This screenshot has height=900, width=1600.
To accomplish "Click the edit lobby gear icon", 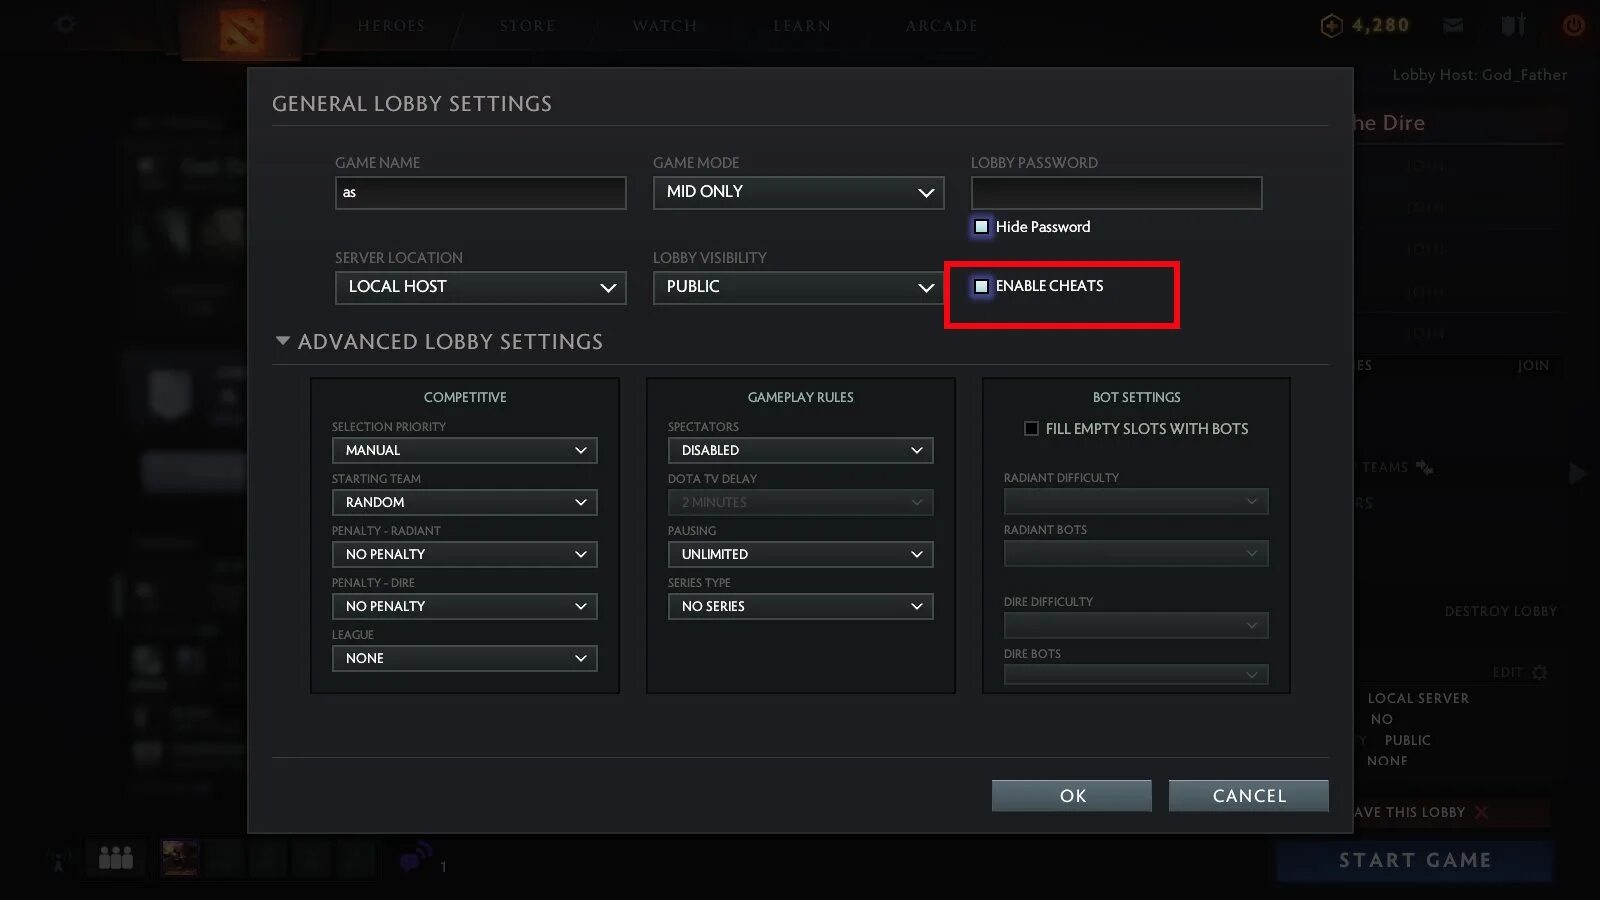I will point(1540,673).
